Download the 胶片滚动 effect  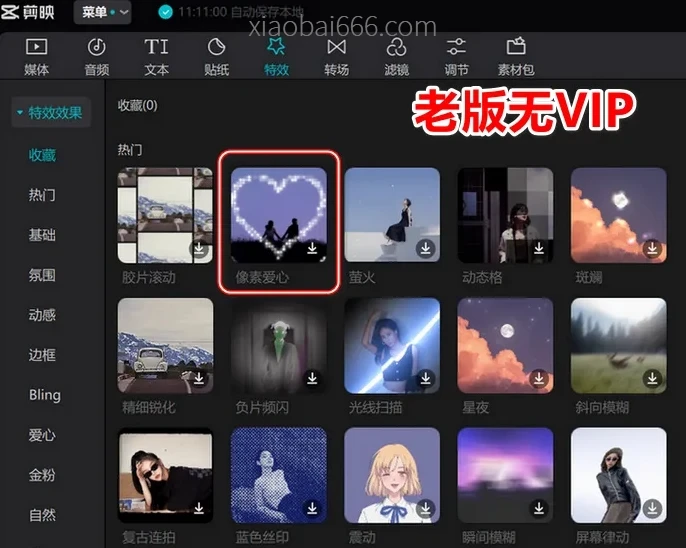[199, 248]
